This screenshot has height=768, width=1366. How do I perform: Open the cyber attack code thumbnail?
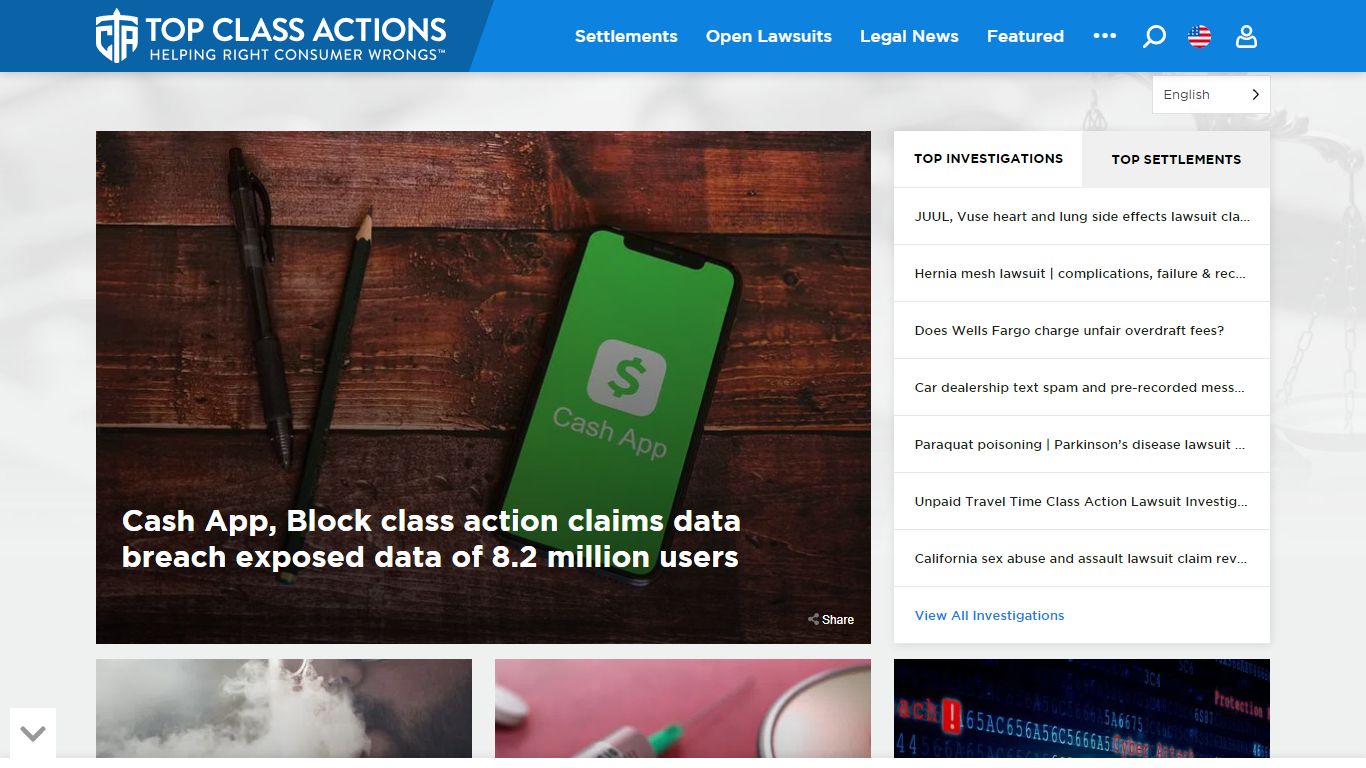1082,708
